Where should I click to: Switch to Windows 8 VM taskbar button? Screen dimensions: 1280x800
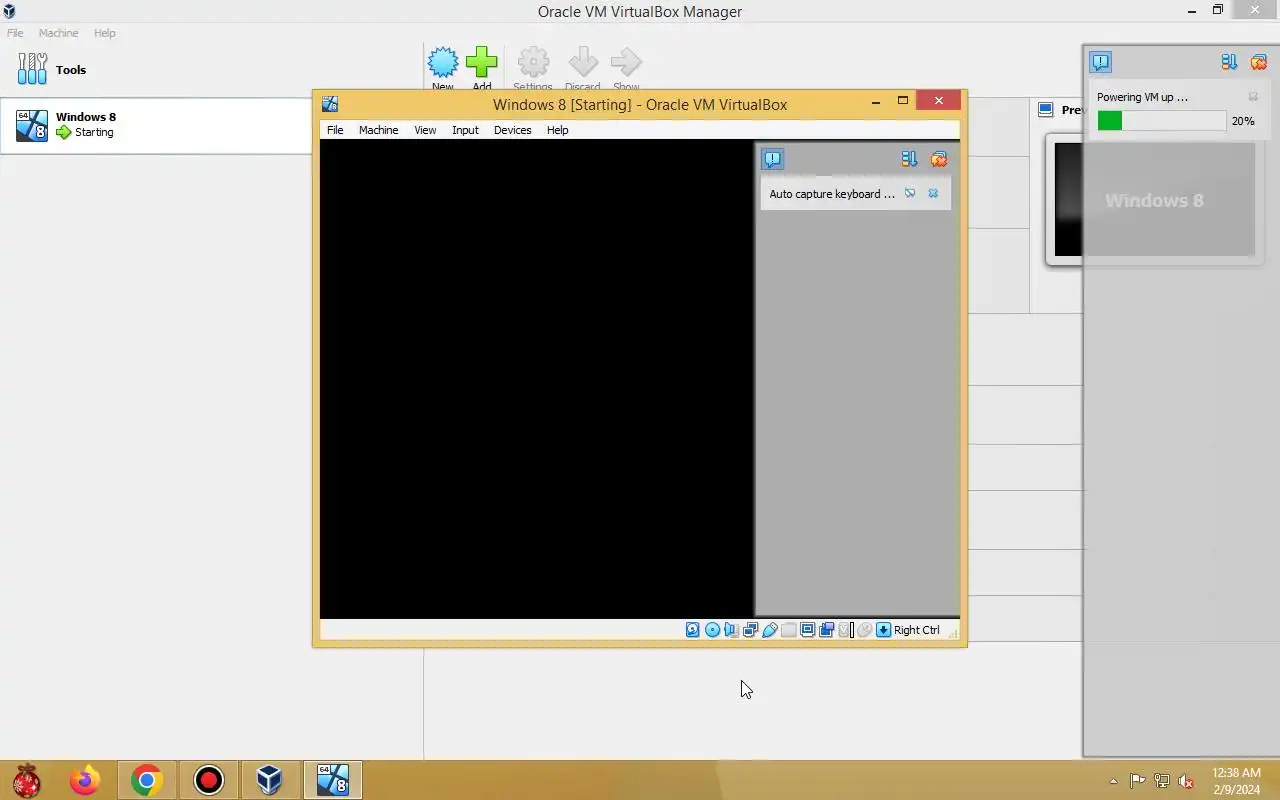[x=332, y=780]
